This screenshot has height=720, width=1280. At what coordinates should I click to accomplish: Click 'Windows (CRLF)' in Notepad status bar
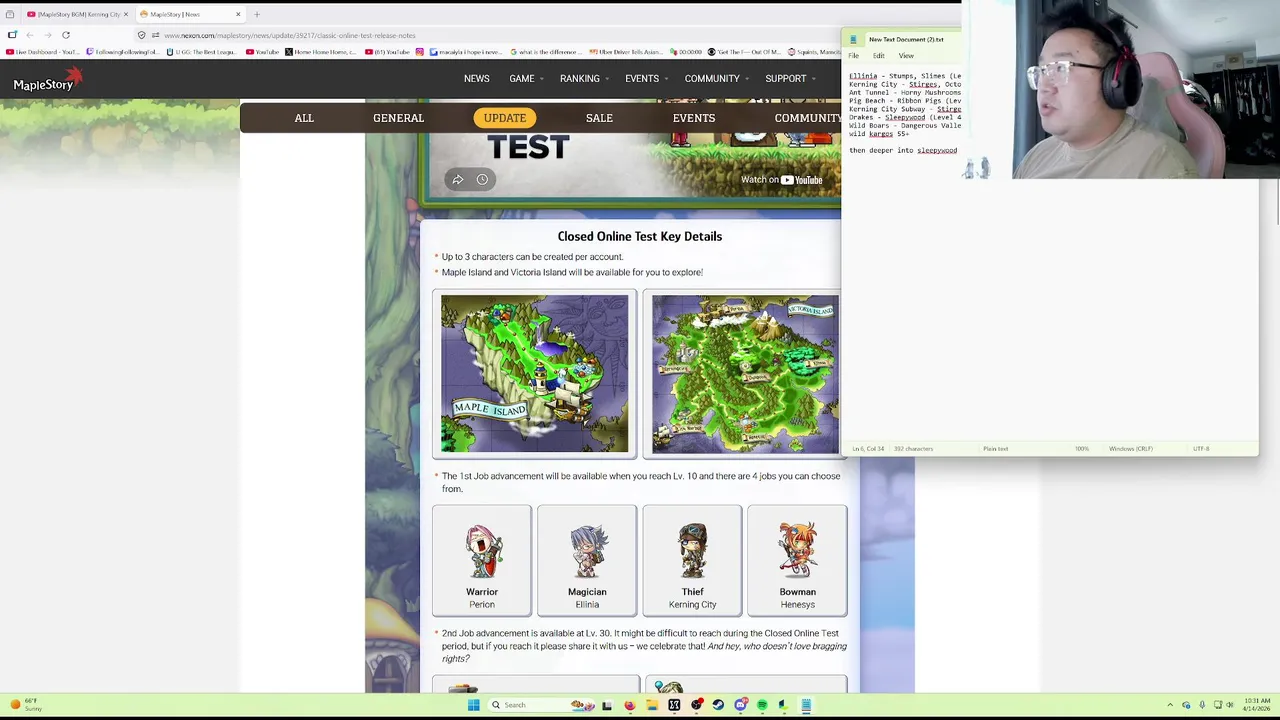[x=1131, y=449]
